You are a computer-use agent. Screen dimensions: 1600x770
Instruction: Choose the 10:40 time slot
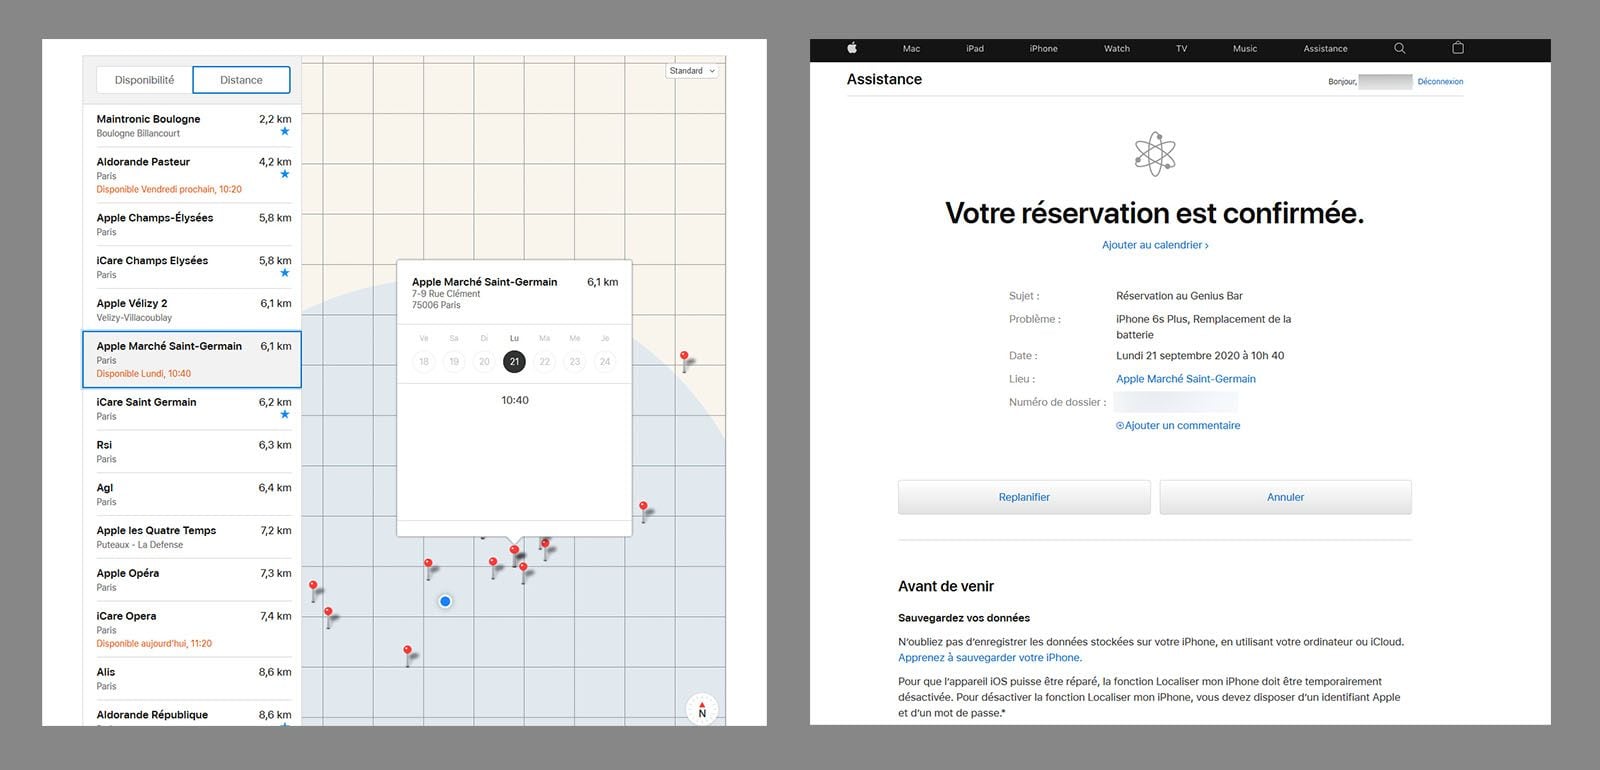(515, 400)
